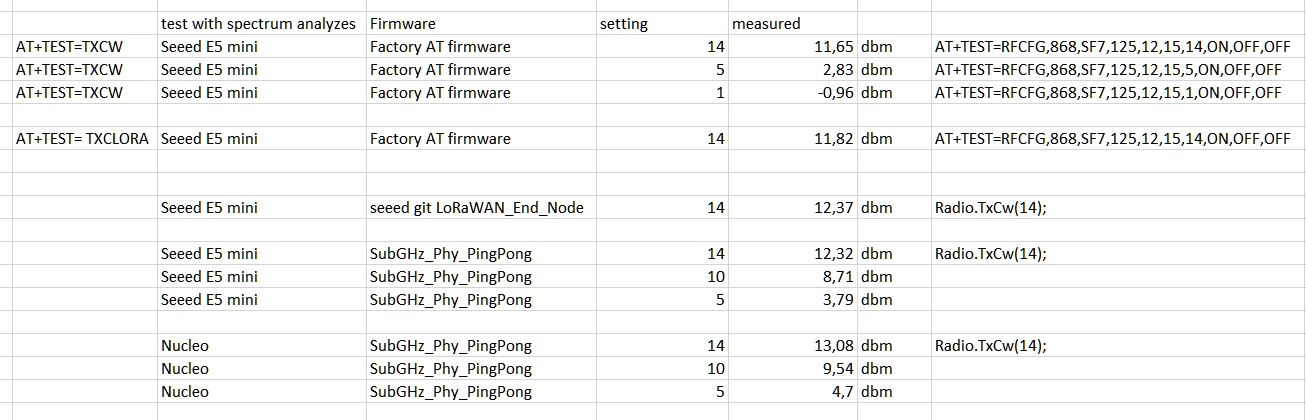Select the measured value 12,37 cell

[793, 208]
